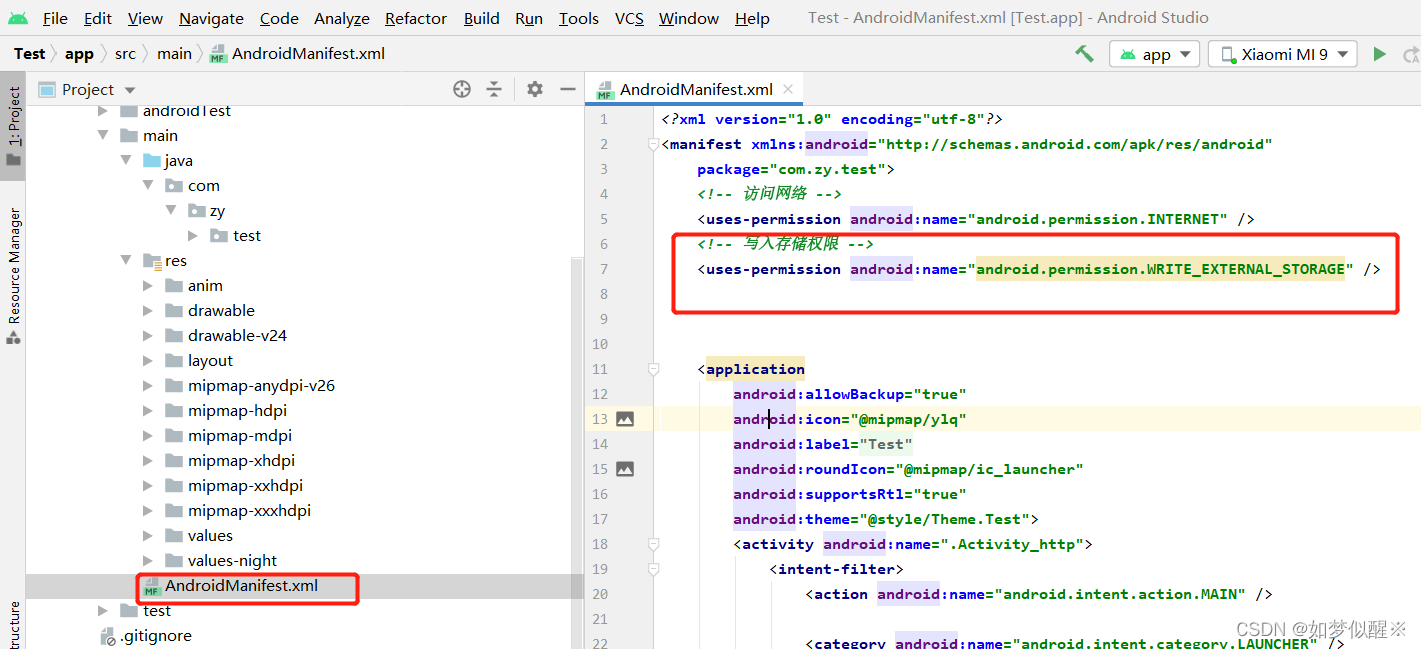Expand the test package under zy

click(x=193, y=235)
